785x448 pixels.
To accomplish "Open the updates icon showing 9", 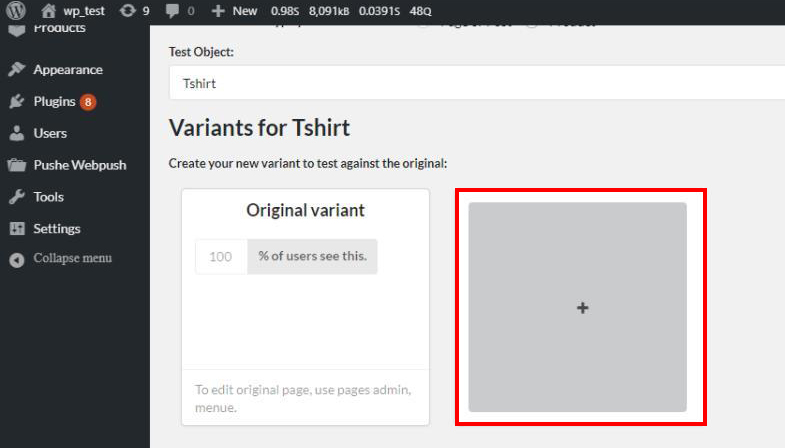I will pos(128,11).
